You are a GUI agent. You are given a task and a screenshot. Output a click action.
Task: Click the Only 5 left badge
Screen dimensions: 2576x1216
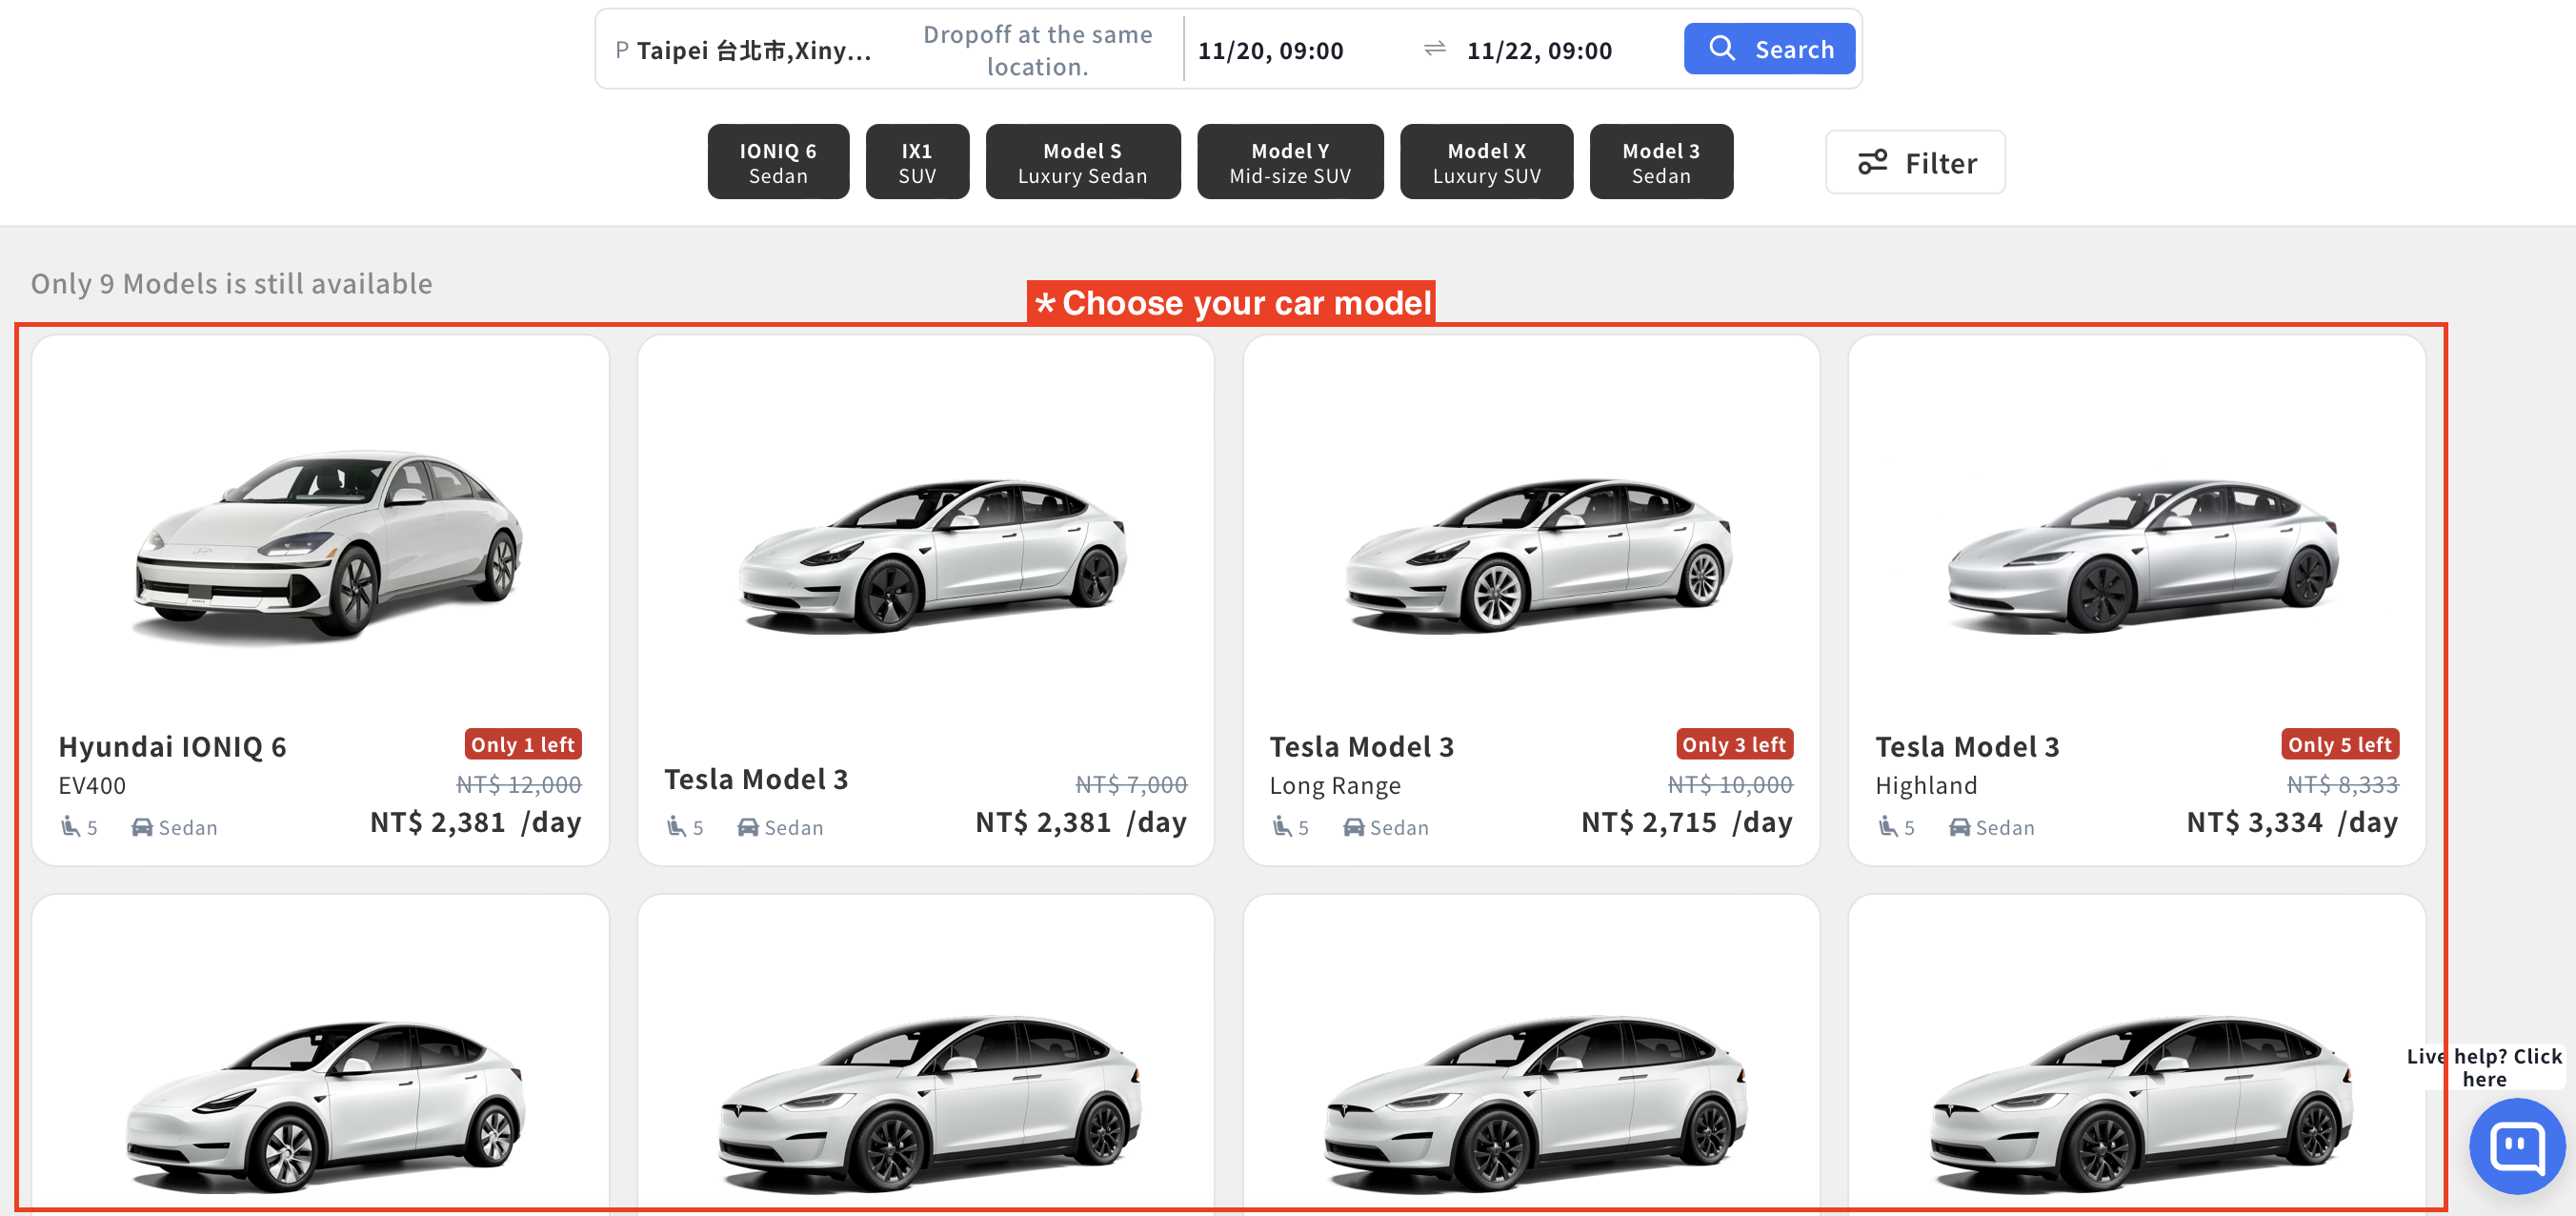pos(2340,743)
